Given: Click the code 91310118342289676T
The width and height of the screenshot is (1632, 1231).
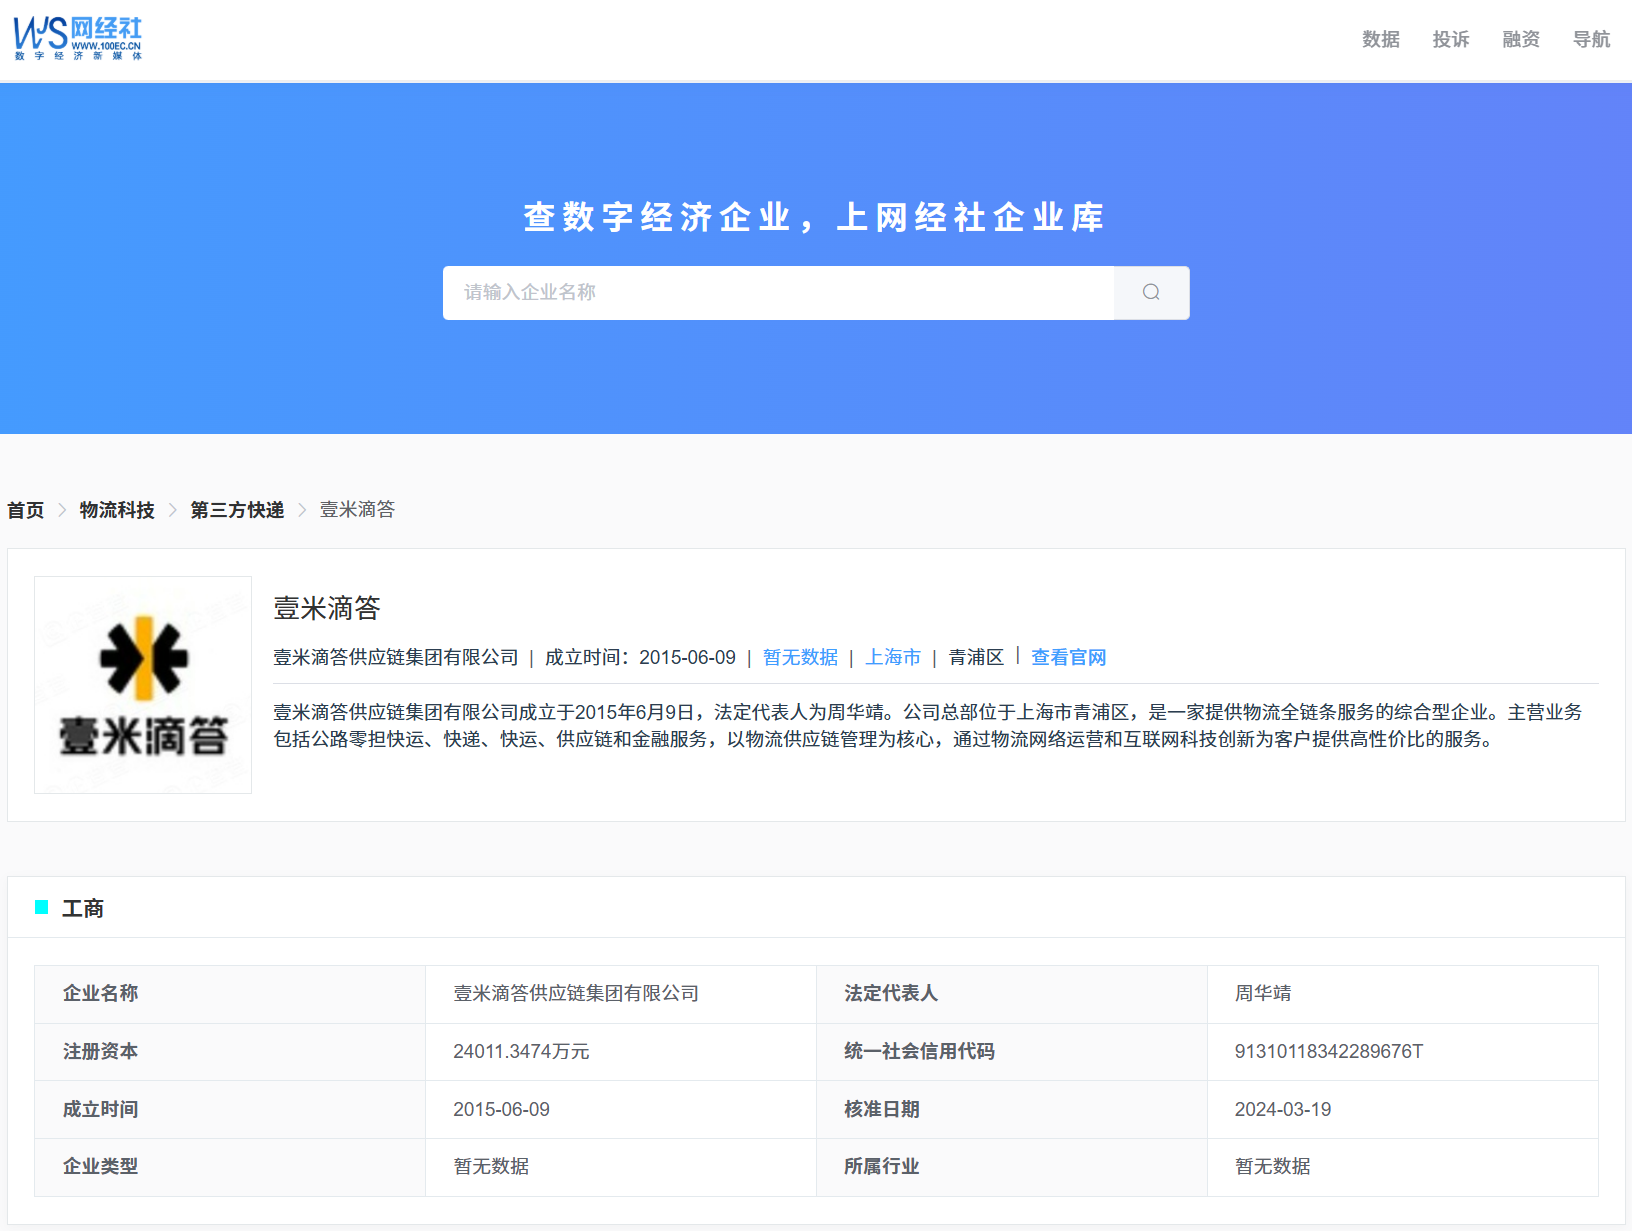Looking at the screenshot, I should point(1328,1052).
